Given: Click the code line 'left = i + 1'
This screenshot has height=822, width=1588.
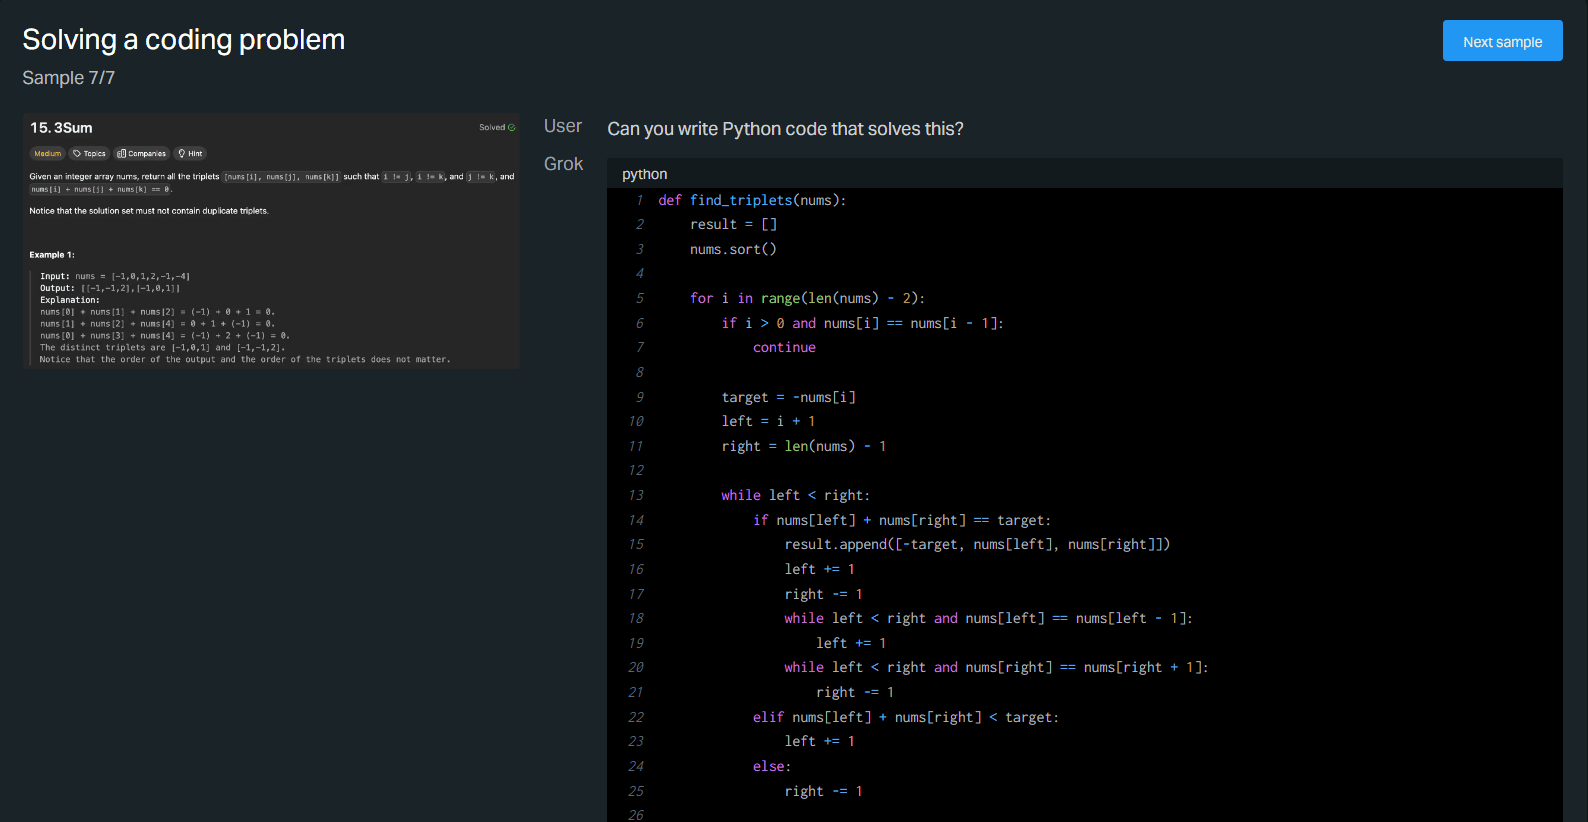Looking at the screenshot, I should (768, 422).
